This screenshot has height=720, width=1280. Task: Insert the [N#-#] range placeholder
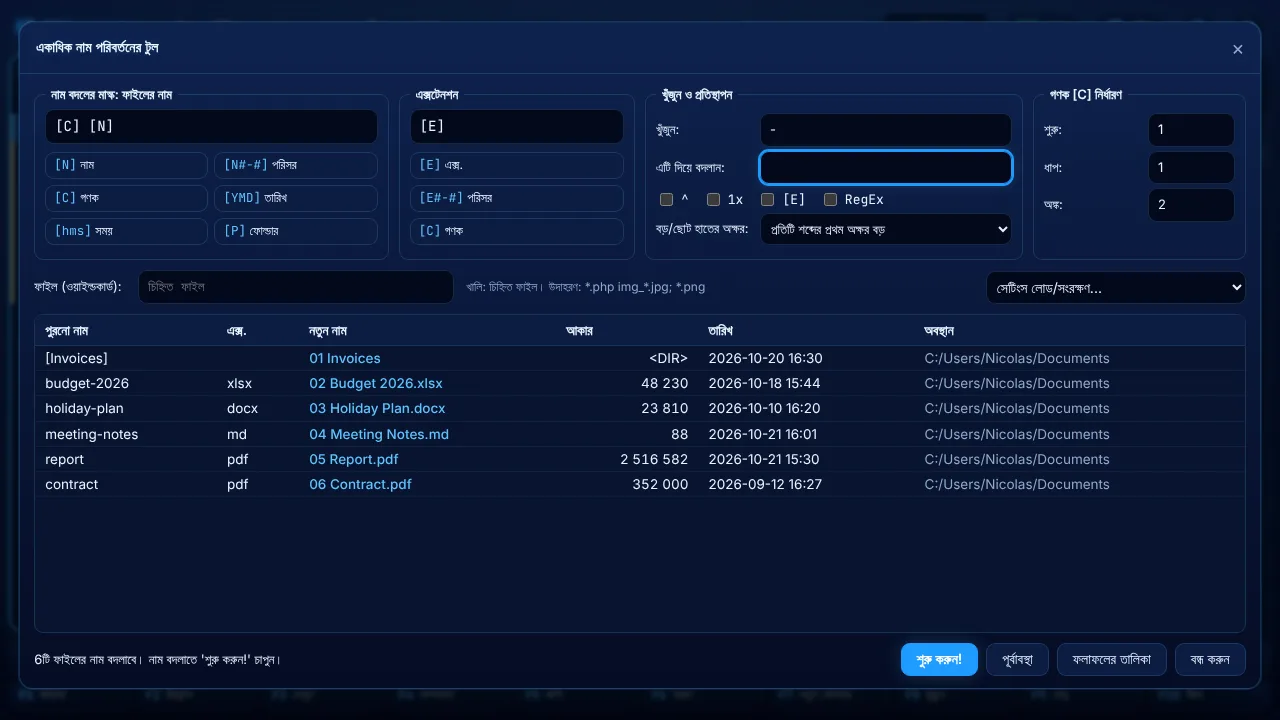tap(296, 165)
